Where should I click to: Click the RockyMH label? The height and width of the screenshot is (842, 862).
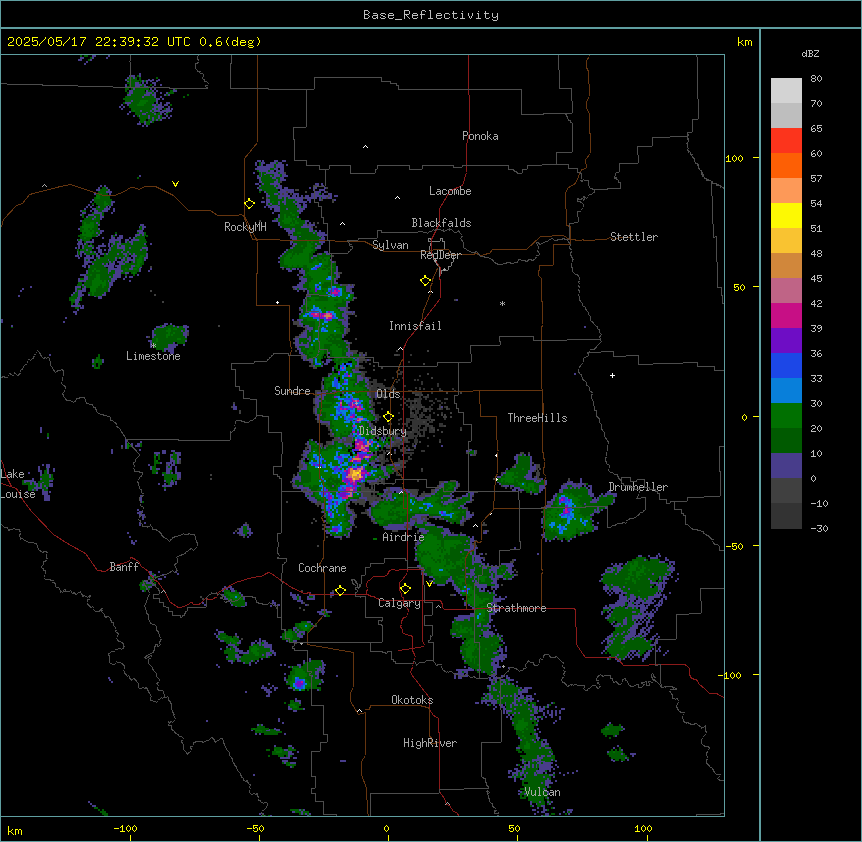click(245, 227)
